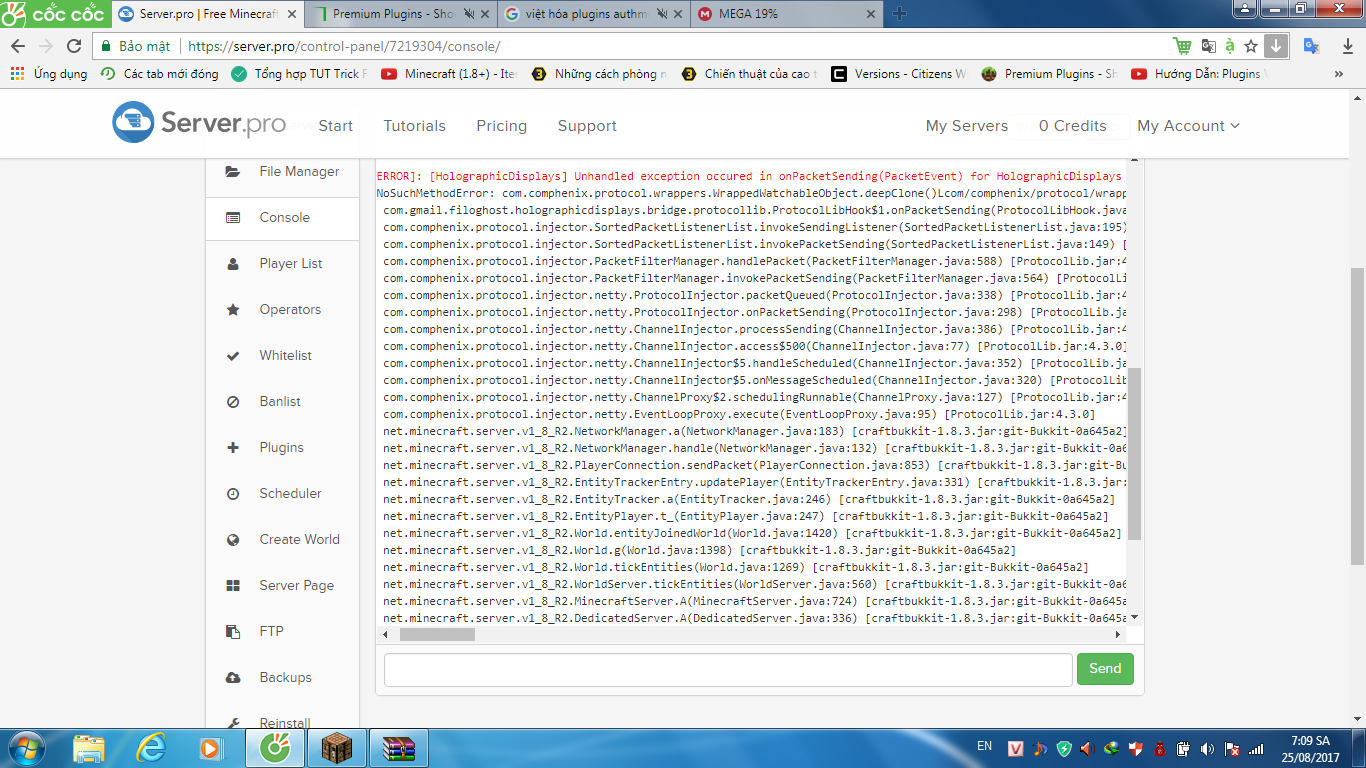Open the Support page
Viewport: 1366px width, 768px height.
click(x=587, y=126)
